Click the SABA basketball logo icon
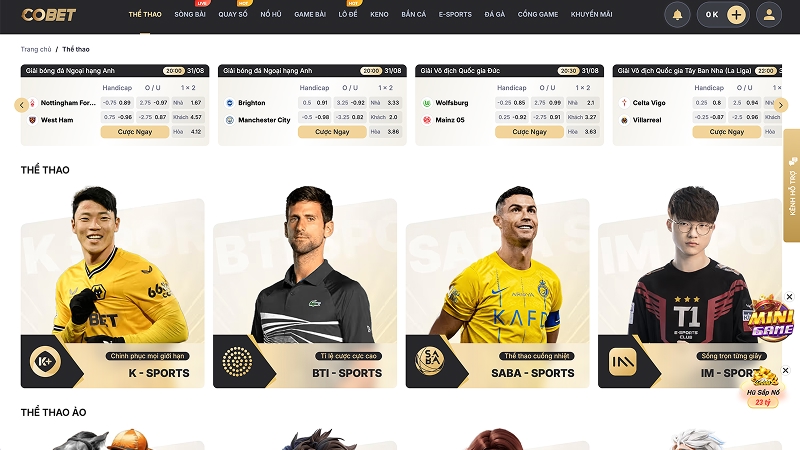The height and width of the screenshot is (450, 800). 430,361
